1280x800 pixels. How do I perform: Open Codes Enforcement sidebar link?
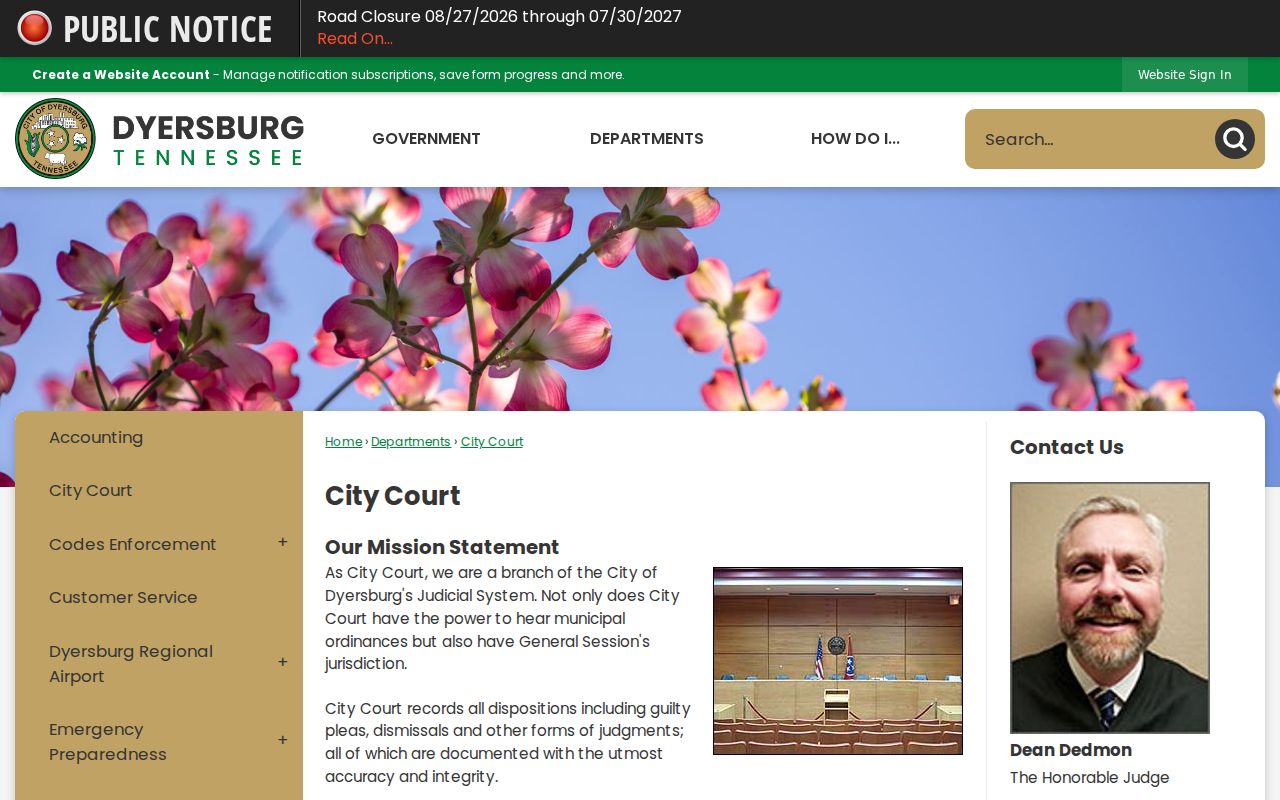(x=133, y=545)
